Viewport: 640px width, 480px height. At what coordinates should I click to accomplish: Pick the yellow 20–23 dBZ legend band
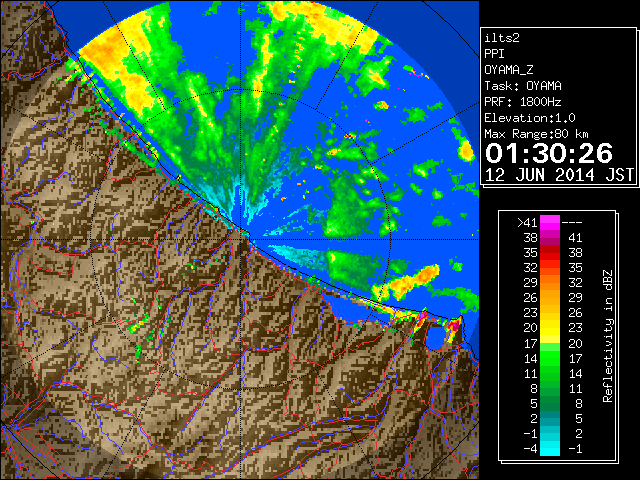(550, 328)
